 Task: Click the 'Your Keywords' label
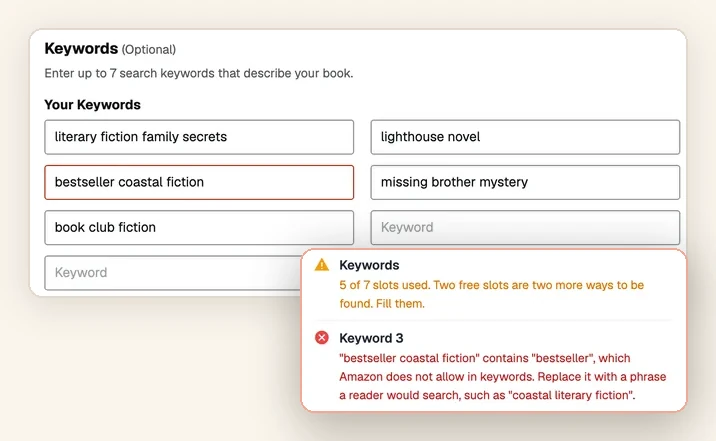tap(92, 105)
